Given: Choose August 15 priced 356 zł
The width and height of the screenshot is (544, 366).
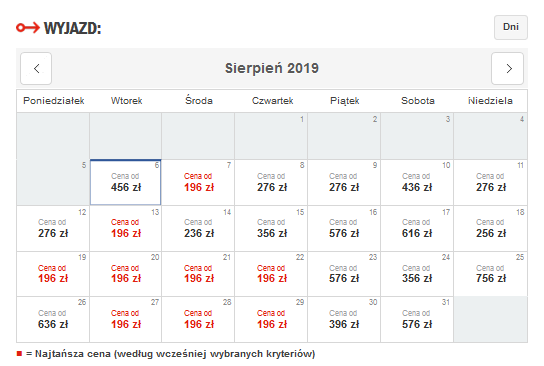Looking at the screenshot, I should point(271,228).
